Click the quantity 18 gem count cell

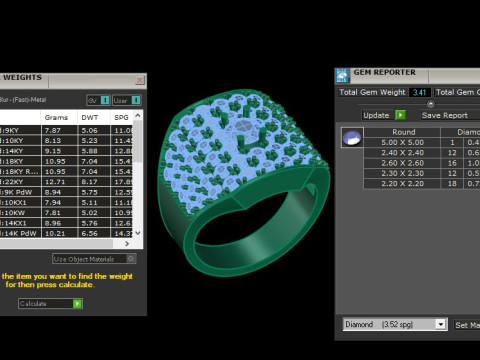click(452, 184)
